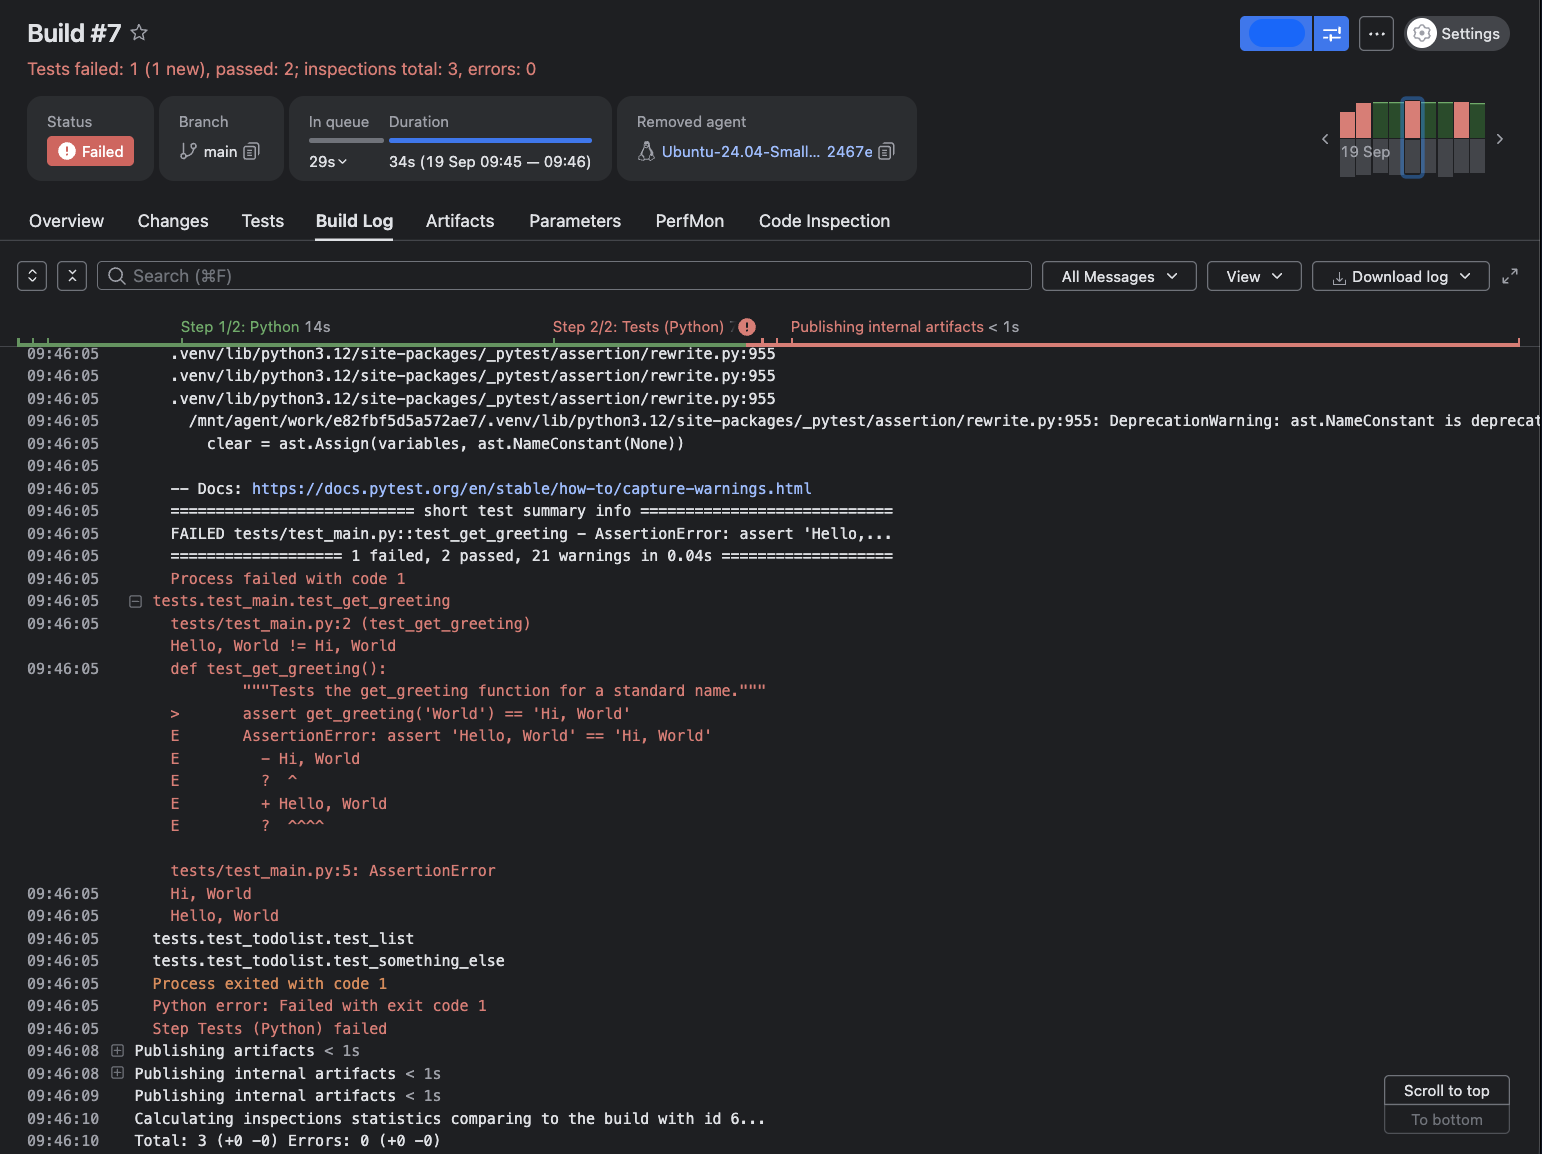Expand the Publishing artifacts log entry
This screenshot has width=1542, height=1154.
[117, 1051]
